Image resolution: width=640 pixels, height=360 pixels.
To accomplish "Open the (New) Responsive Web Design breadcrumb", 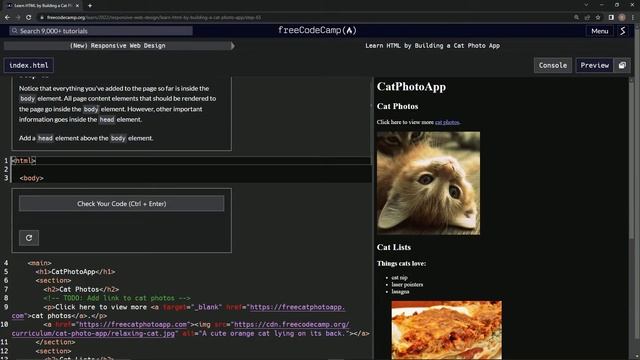I will [x=118, y=46].
